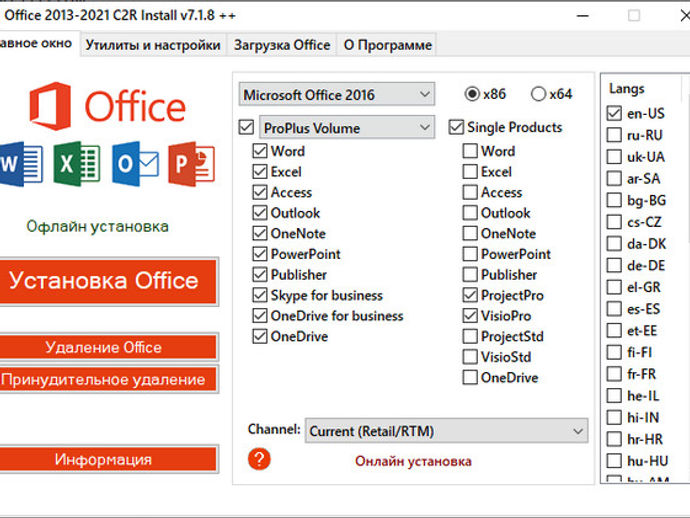Uncheck the en-US language
This screenshot has height=518, width=690.
(x=614, y=113)
